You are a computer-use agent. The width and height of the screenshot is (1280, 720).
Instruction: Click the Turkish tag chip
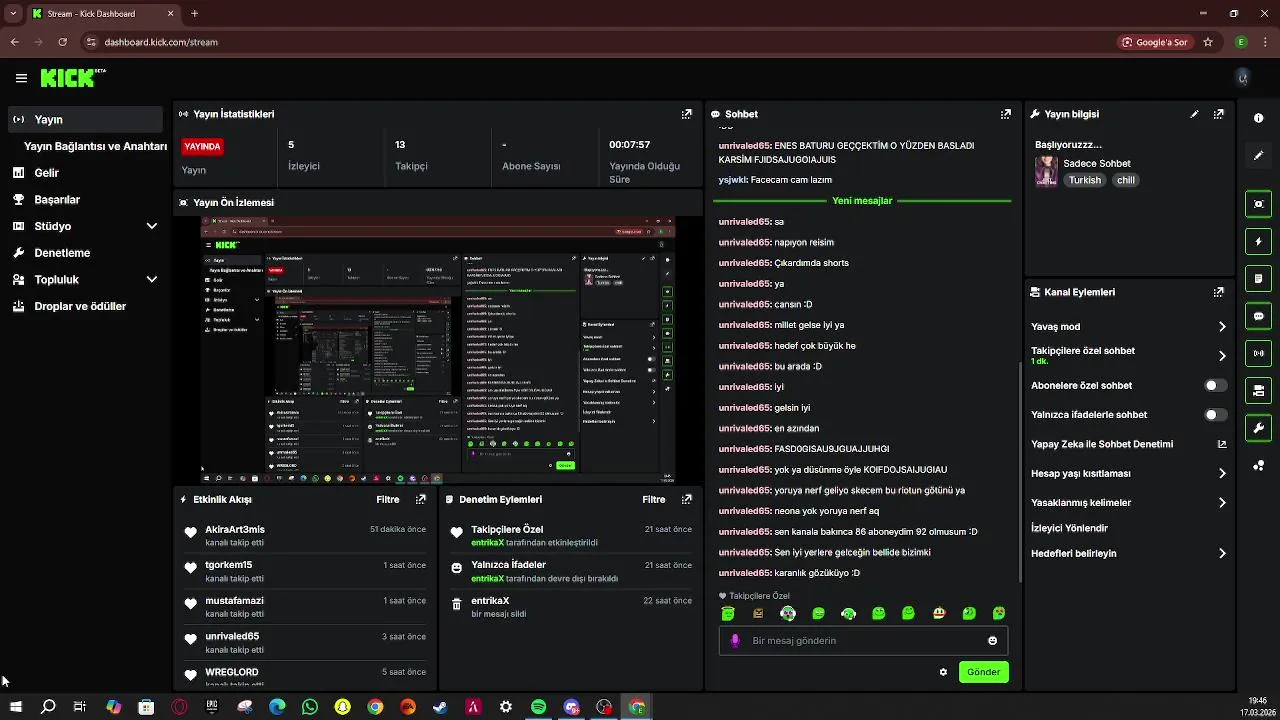click(x=1084, y=180)
